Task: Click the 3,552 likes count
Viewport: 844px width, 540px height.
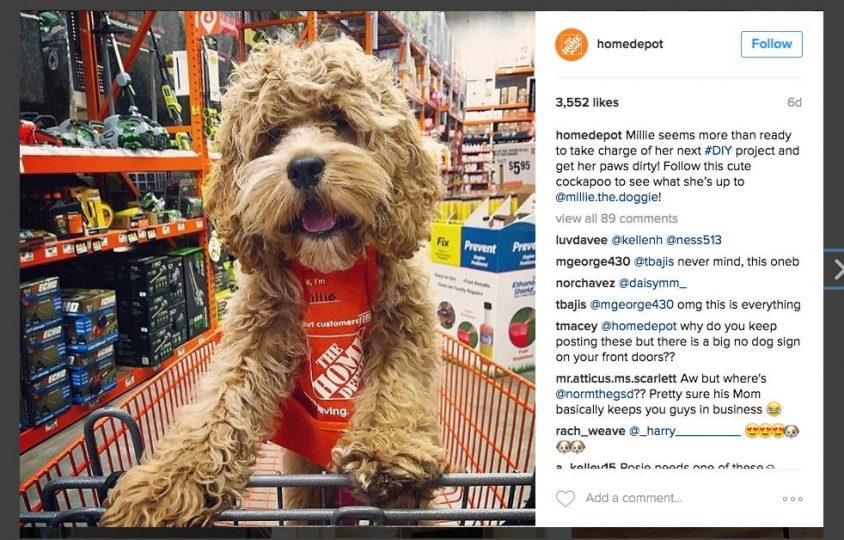Action: coord(587,102)
